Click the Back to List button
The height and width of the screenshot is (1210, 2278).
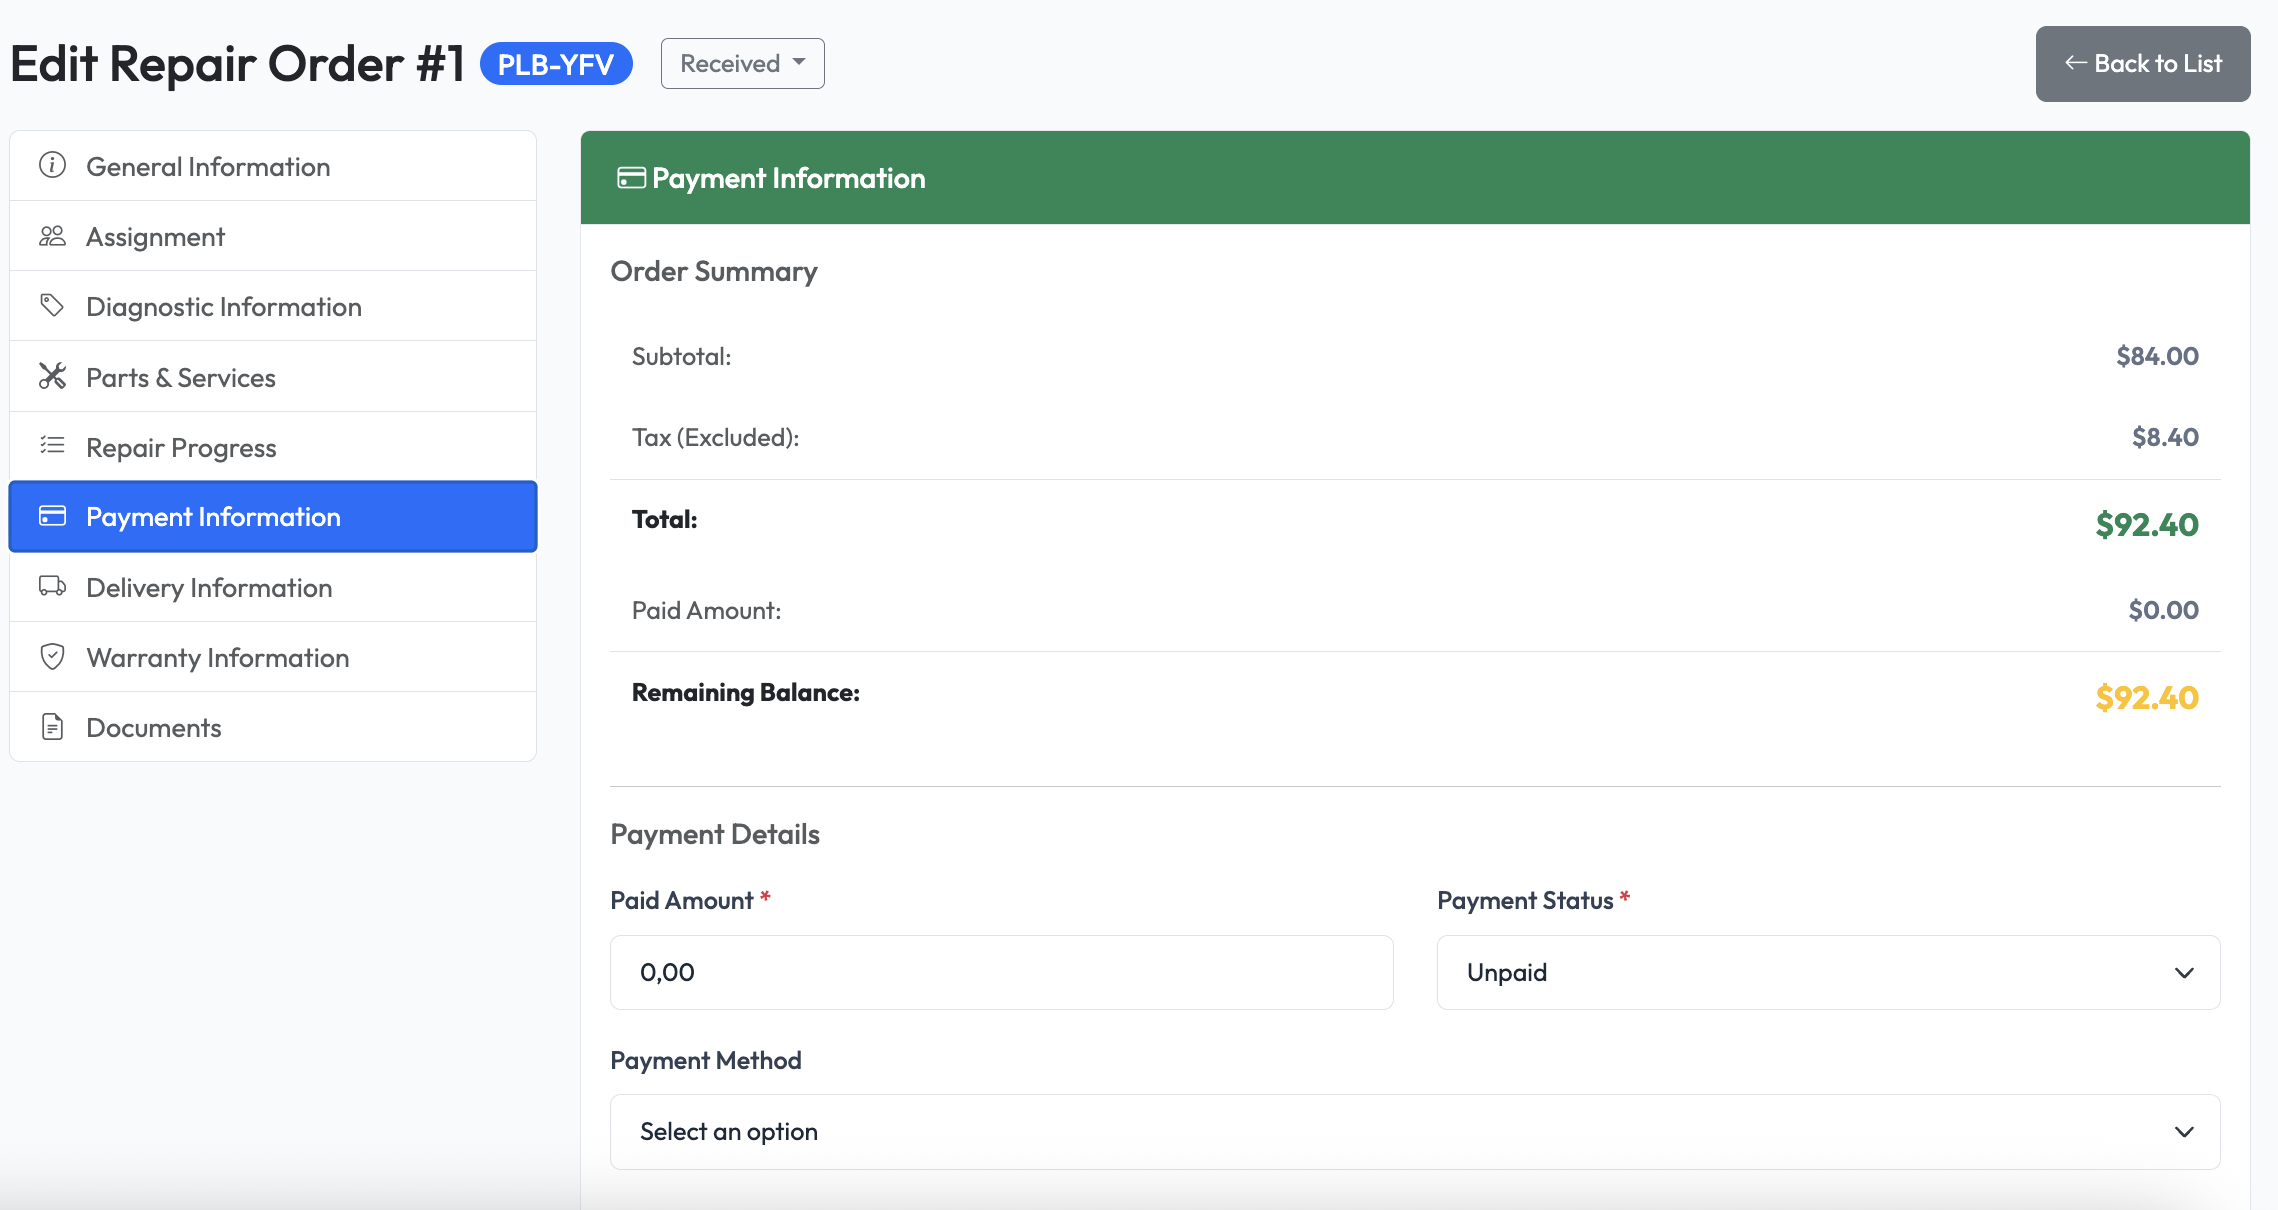coord(2142,63)
